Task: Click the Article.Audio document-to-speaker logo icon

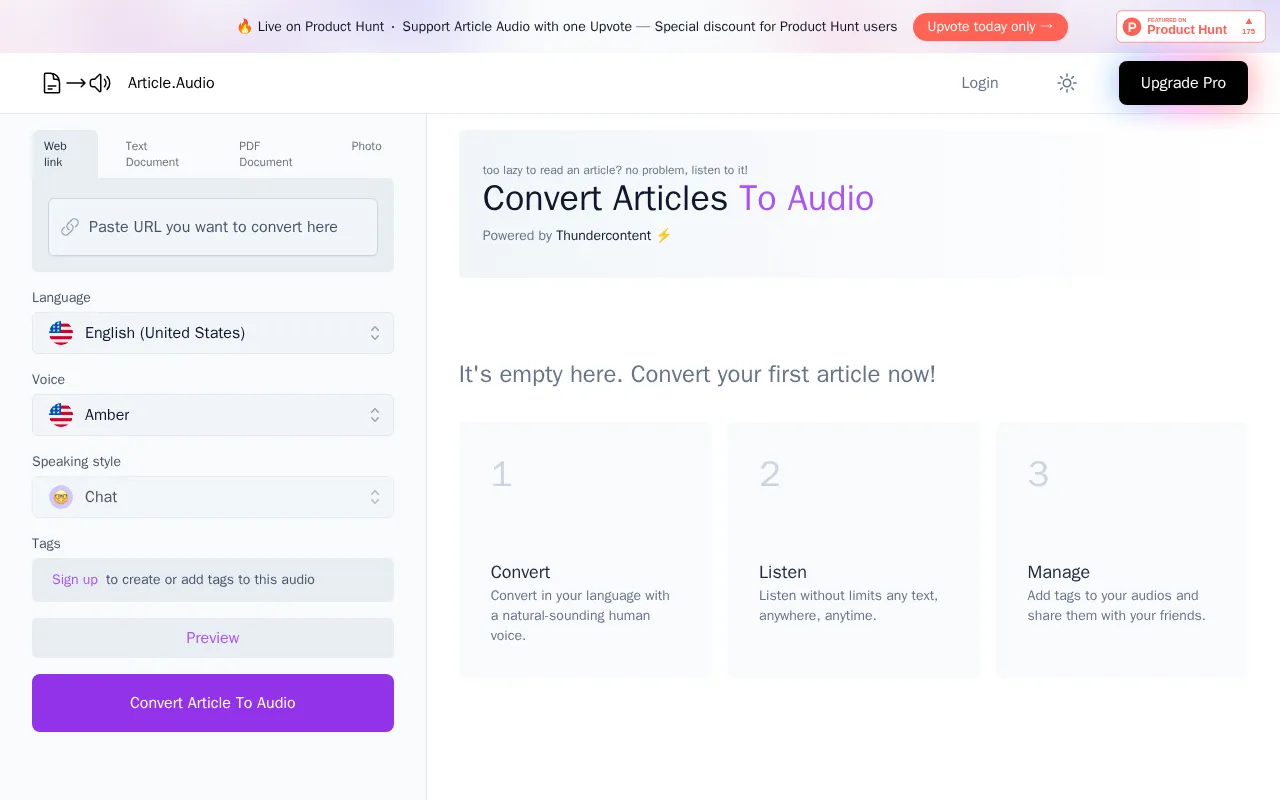Action: (x=76, y=83)
